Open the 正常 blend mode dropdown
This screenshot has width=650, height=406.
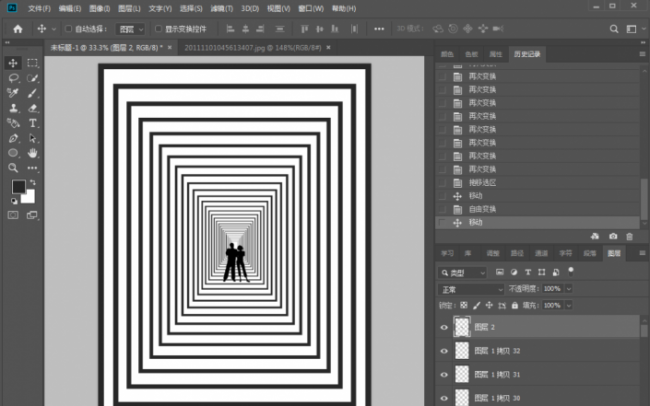pyautogui.click(x=471, y=289)
